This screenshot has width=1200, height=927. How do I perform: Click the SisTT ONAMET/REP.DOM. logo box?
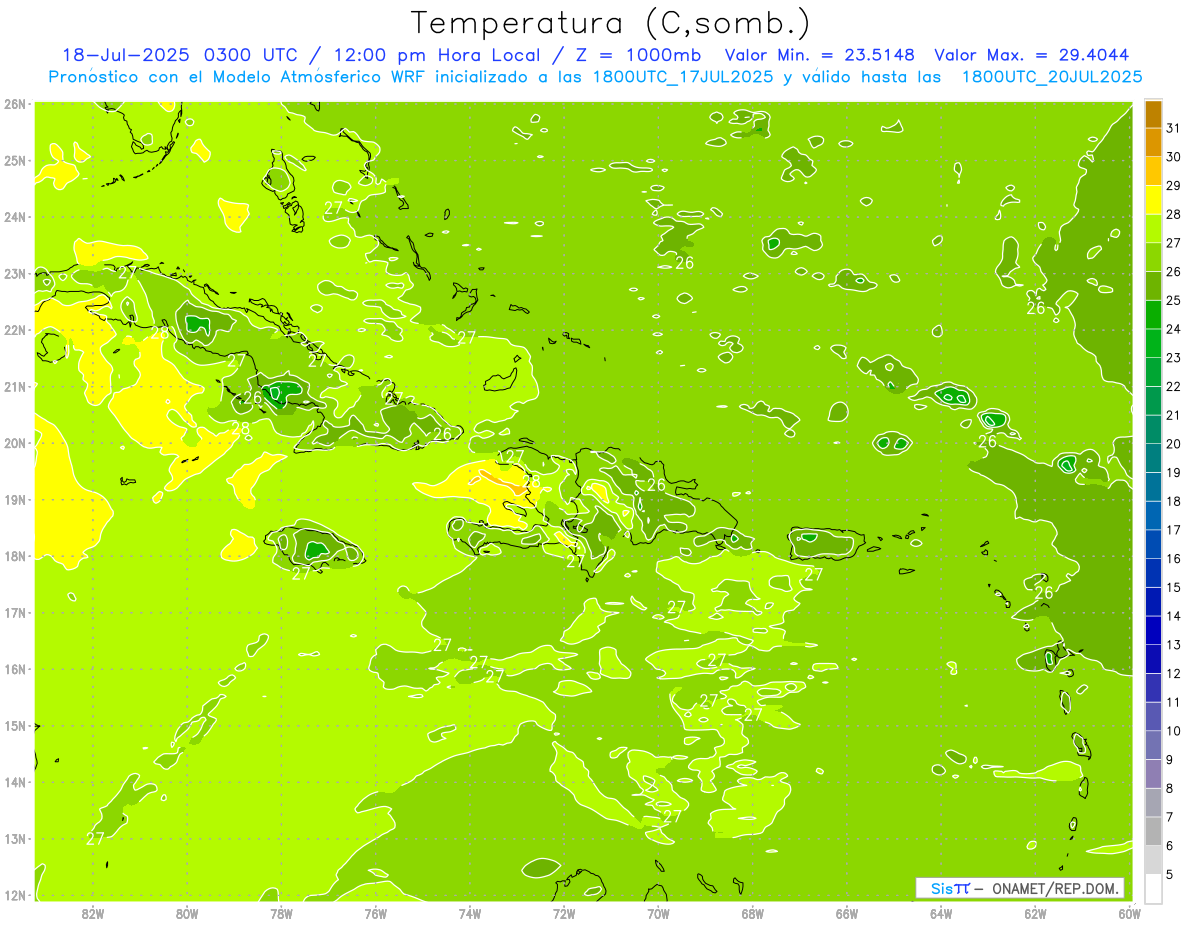pyautogui.click(x=1019, y=888)
